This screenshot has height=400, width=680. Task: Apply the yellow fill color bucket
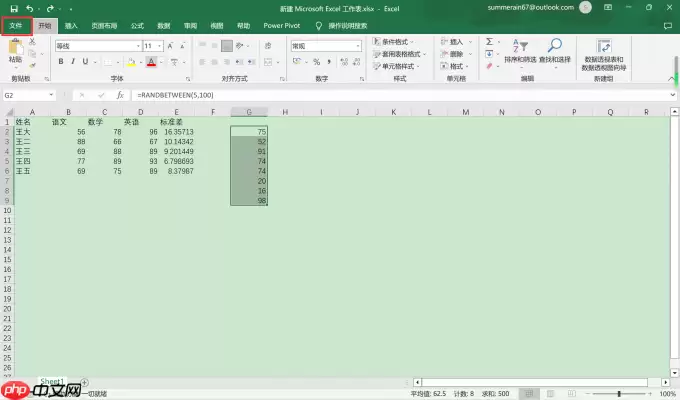click(131, 62)
